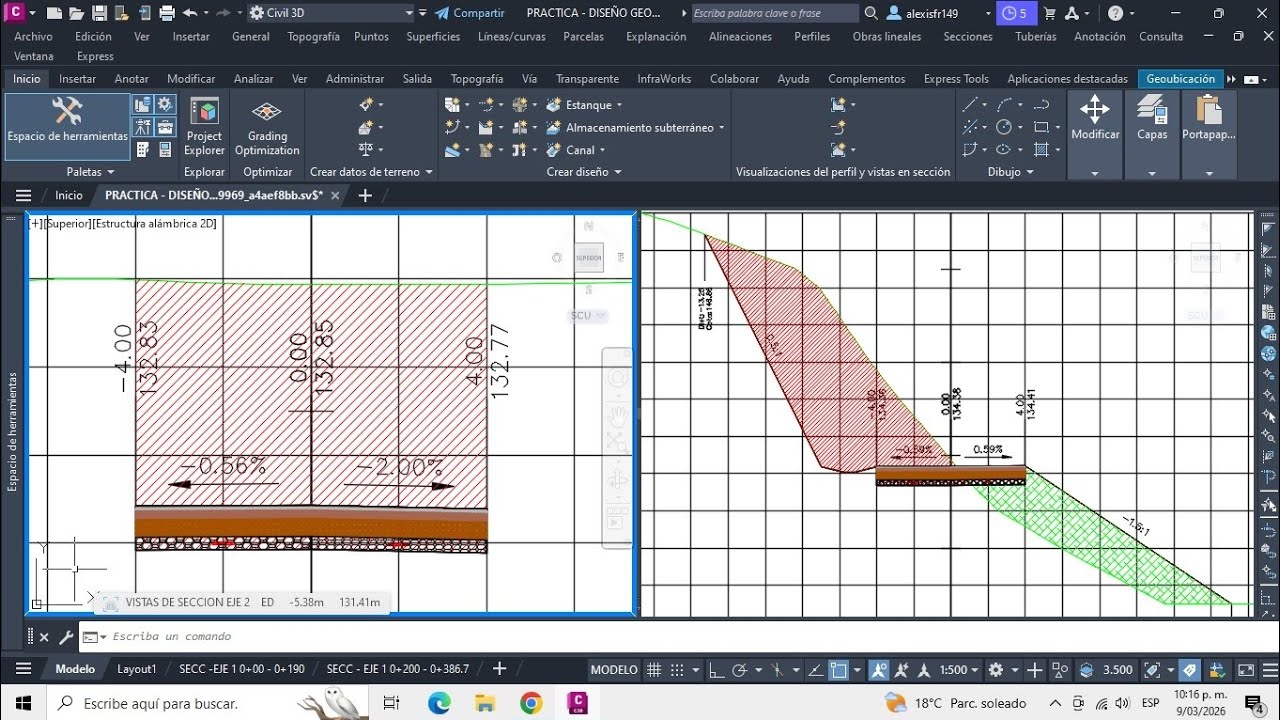Image resolution: width=1280 pixels, height=720 pixels.
Task: Open the SECC - EJE 1 0+200 layout tab
Action: coord(397,669)
